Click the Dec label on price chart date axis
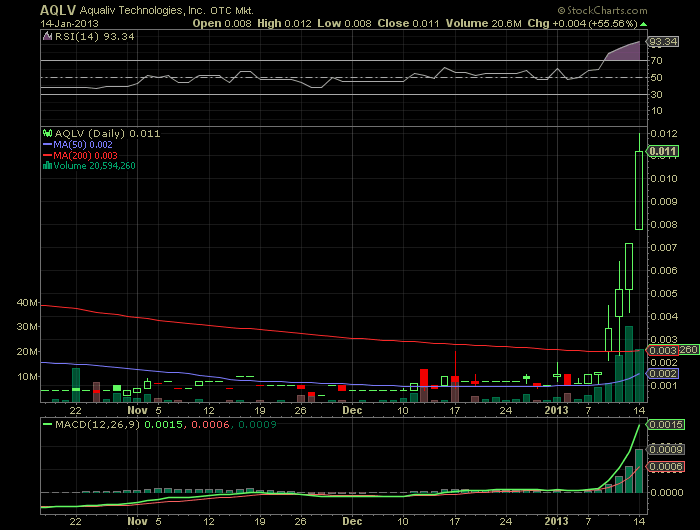The image size is (700, 530). click(352, 410)
